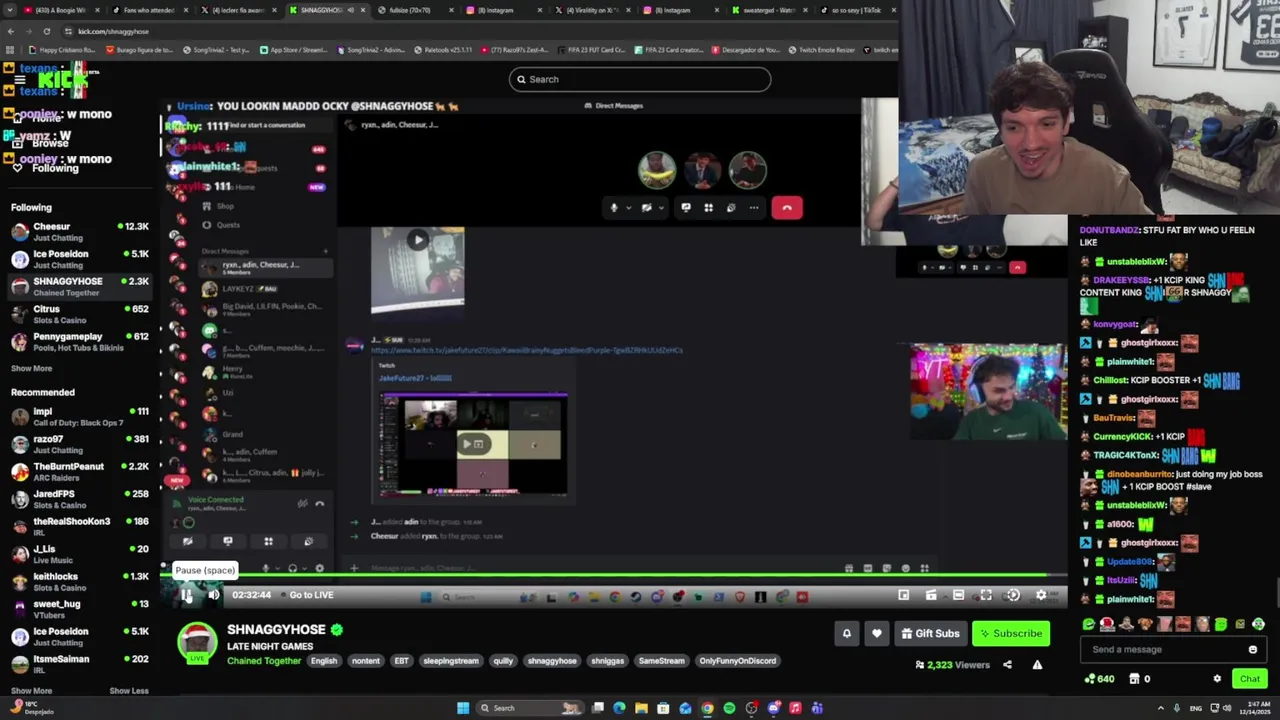Image resolution: width=1280 pixels, height=720 pixels.
Task: Open sweet_hug recommended channel
Action: [x=80, y=609]
